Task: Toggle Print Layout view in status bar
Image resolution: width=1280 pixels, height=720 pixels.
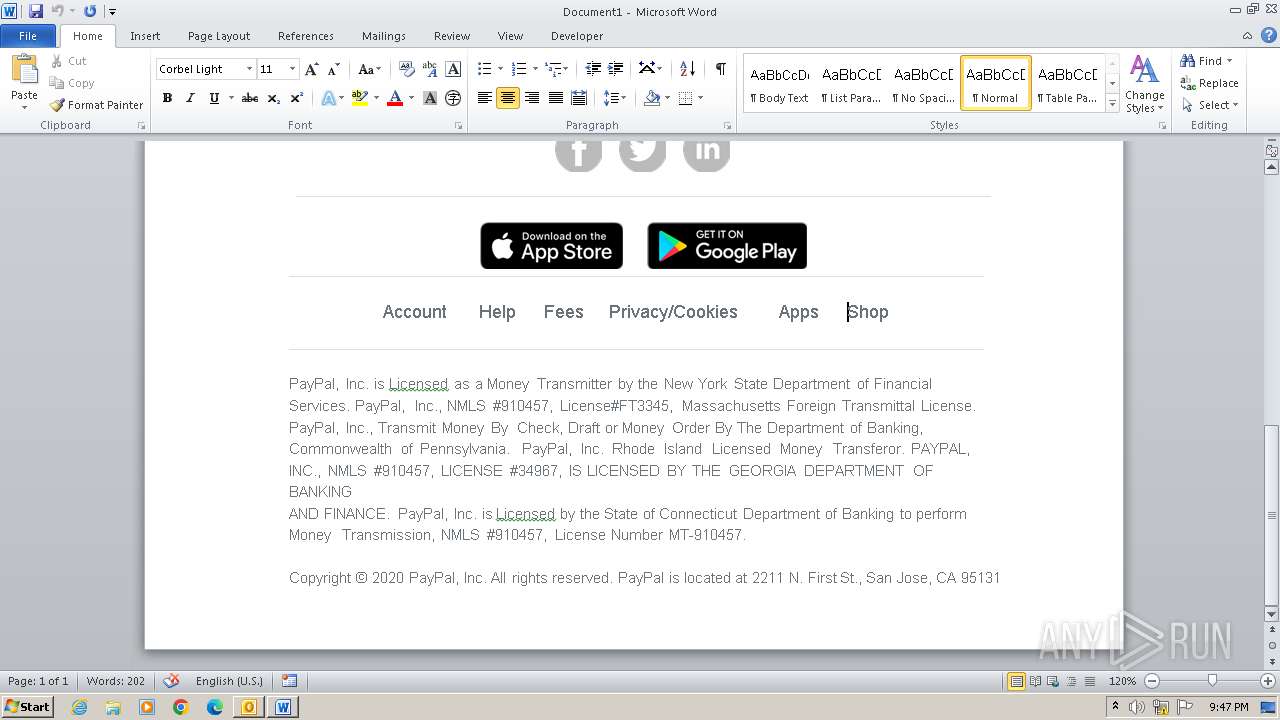Action: pos(1017,681)
